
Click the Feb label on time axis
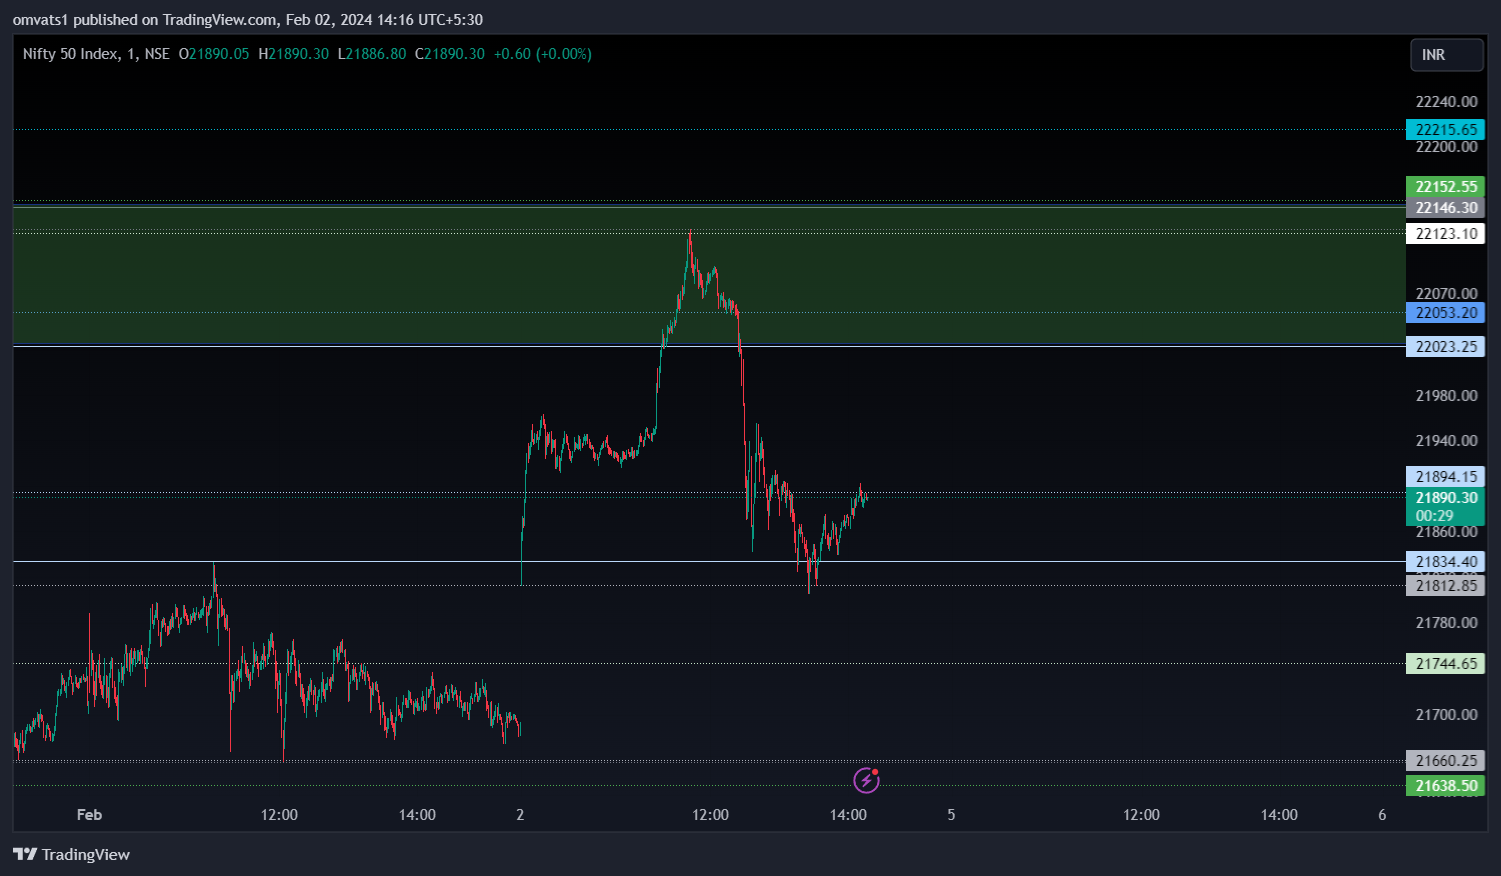click(x=89, y=815)
